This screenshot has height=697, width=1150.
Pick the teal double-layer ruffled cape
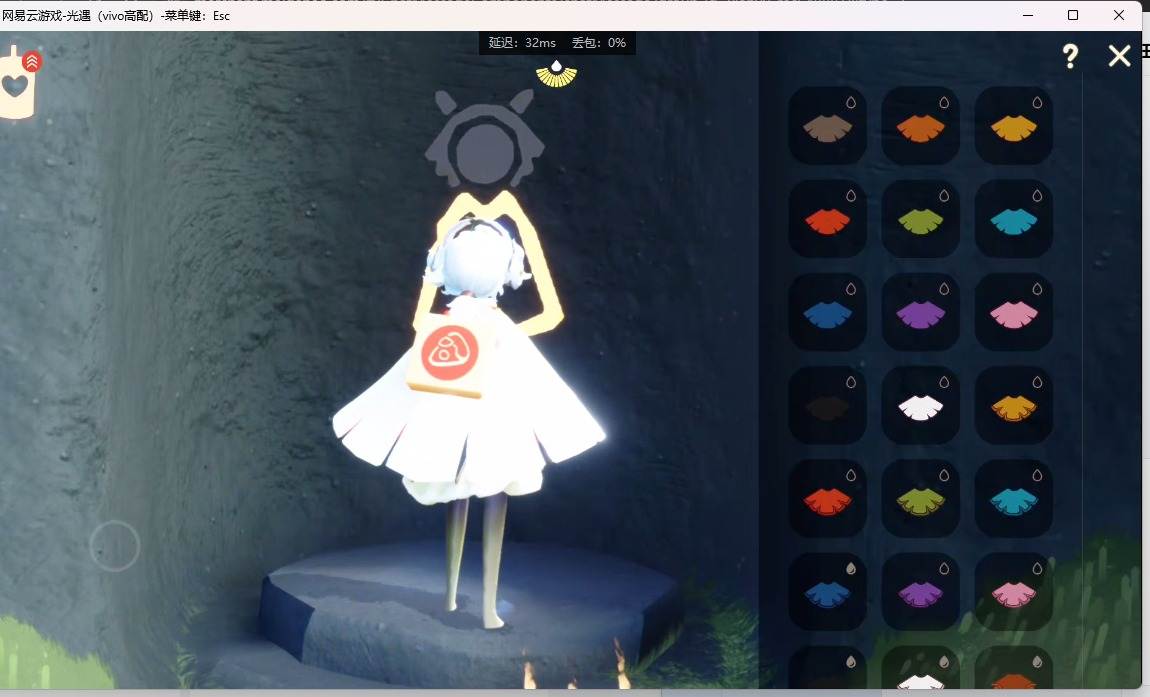[1014, 498]
